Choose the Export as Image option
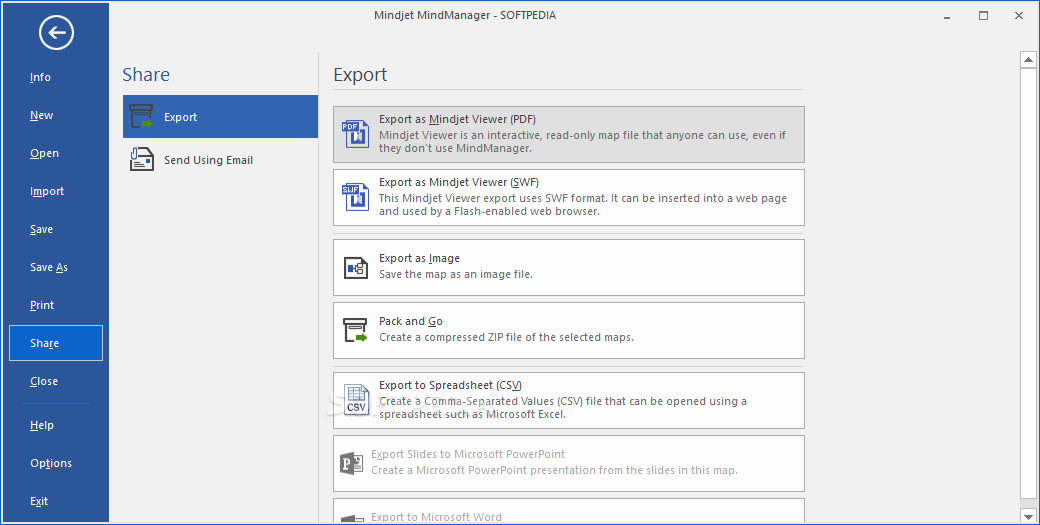Screen dimensions: 1040x525 pyautogui.click(x=568, y=267)
